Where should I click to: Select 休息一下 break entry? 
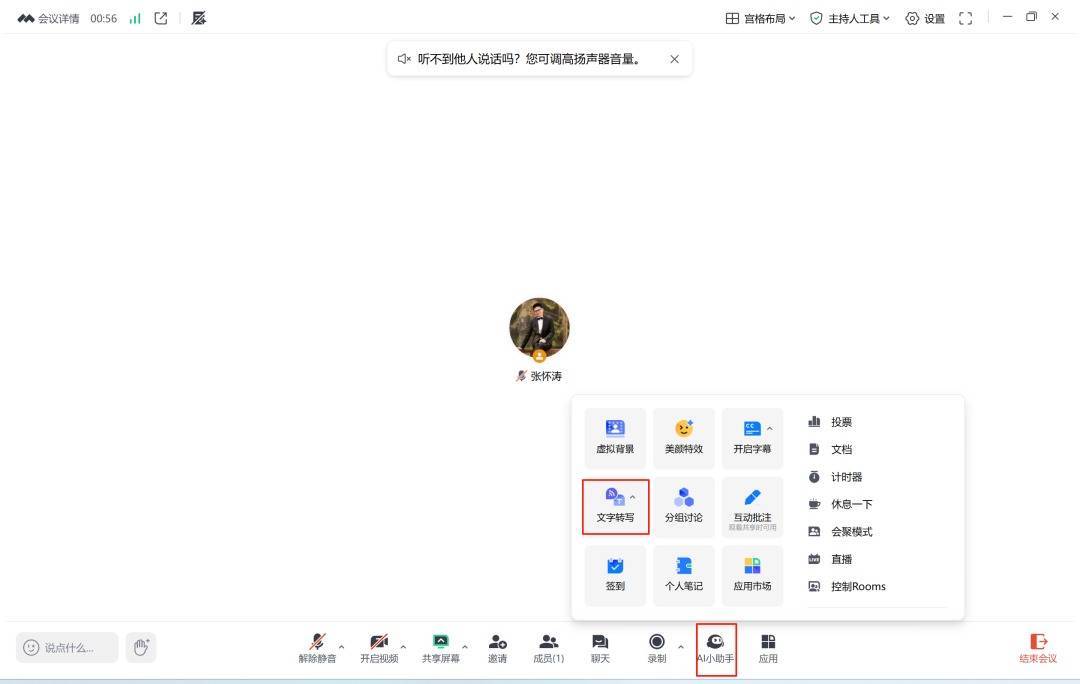point(840,504)
